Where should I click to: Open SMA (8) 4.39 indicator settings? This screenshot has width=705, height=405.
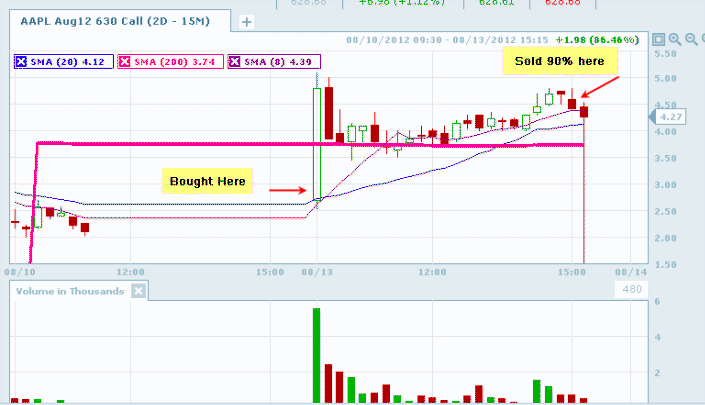tap(278, 62)
